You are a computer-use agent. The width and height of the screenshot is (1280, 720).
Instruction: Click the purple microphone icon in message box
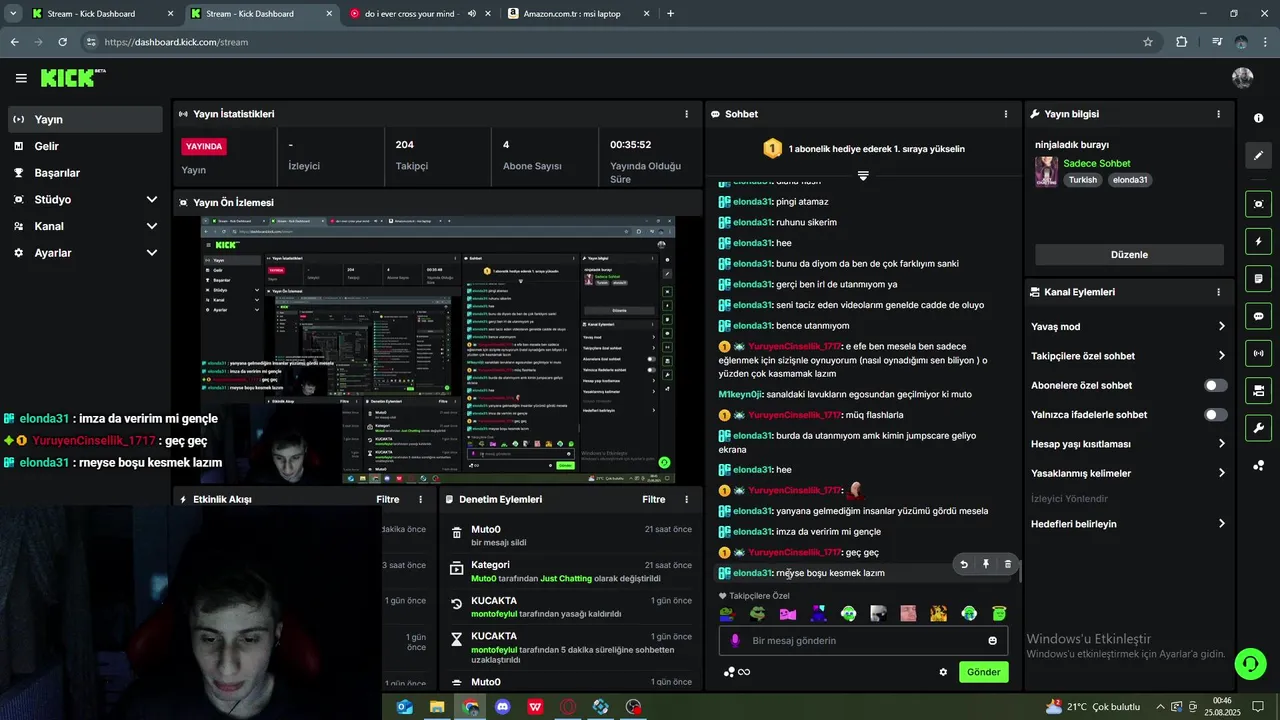click(735, 641)
